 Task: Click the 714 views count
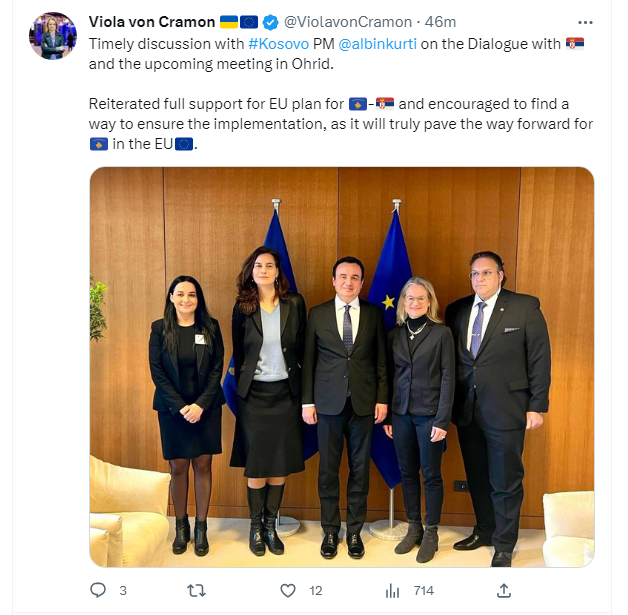(424, 591)
